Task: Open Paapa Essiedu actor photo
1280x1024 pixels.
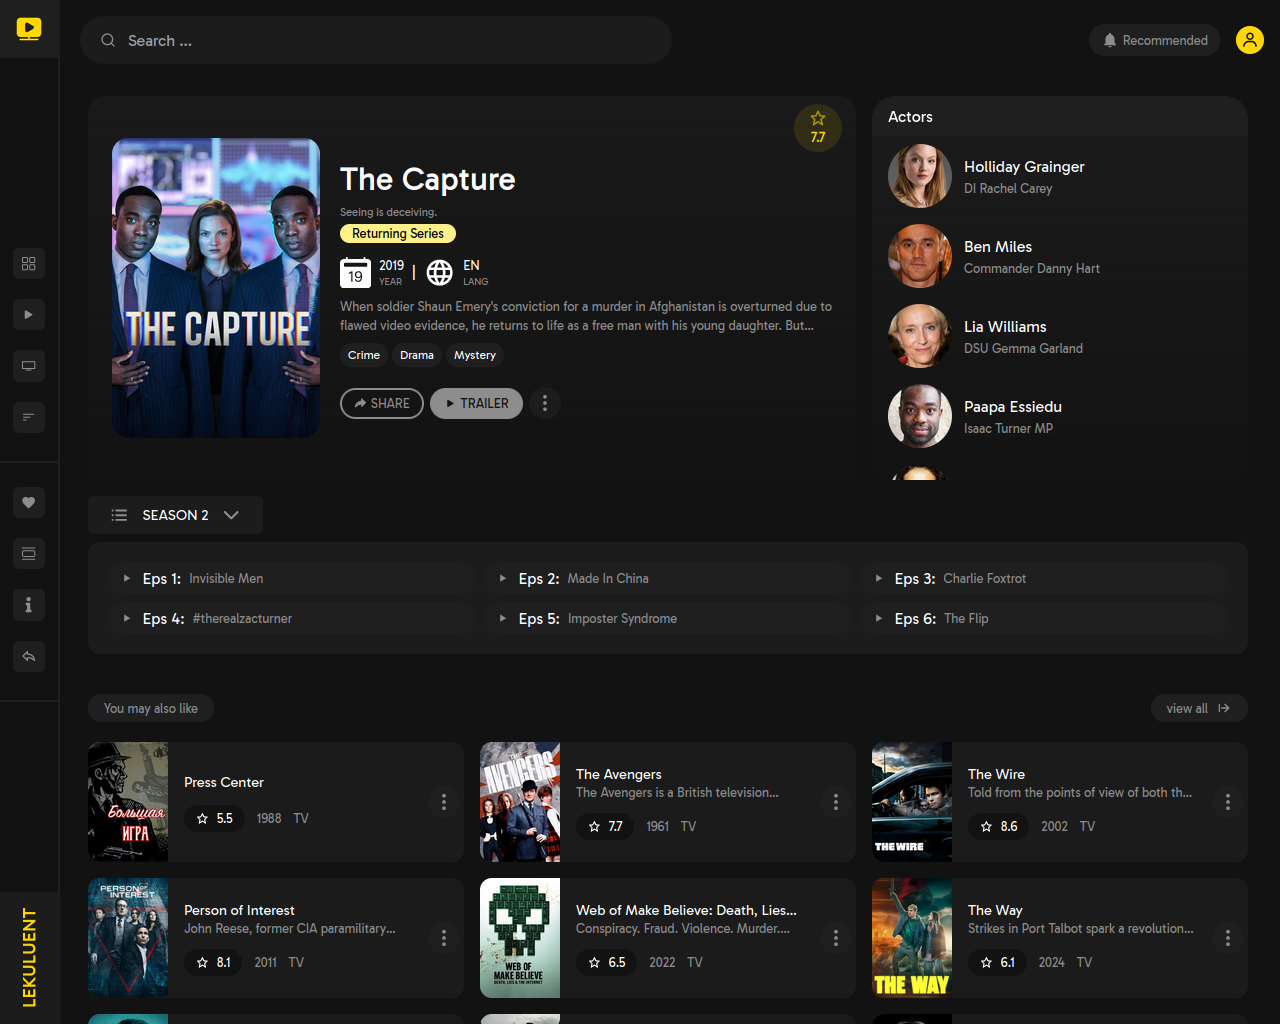Action: click(920, 416)
